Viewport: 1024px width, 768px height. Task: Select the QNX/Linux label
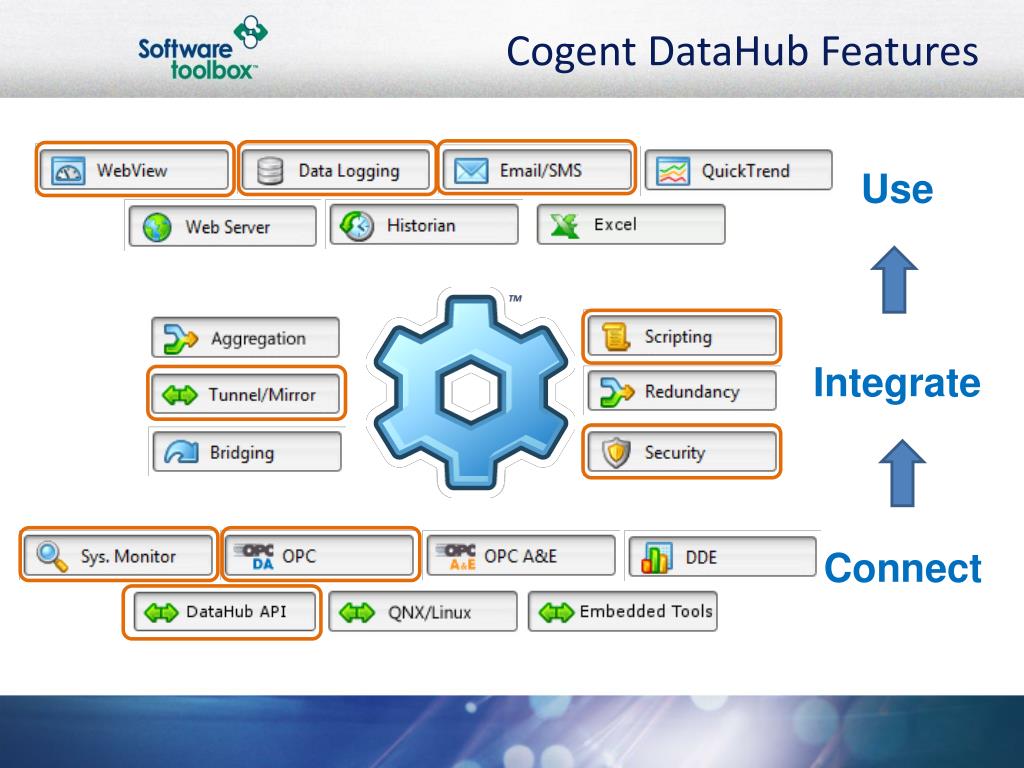coord(429,613)
